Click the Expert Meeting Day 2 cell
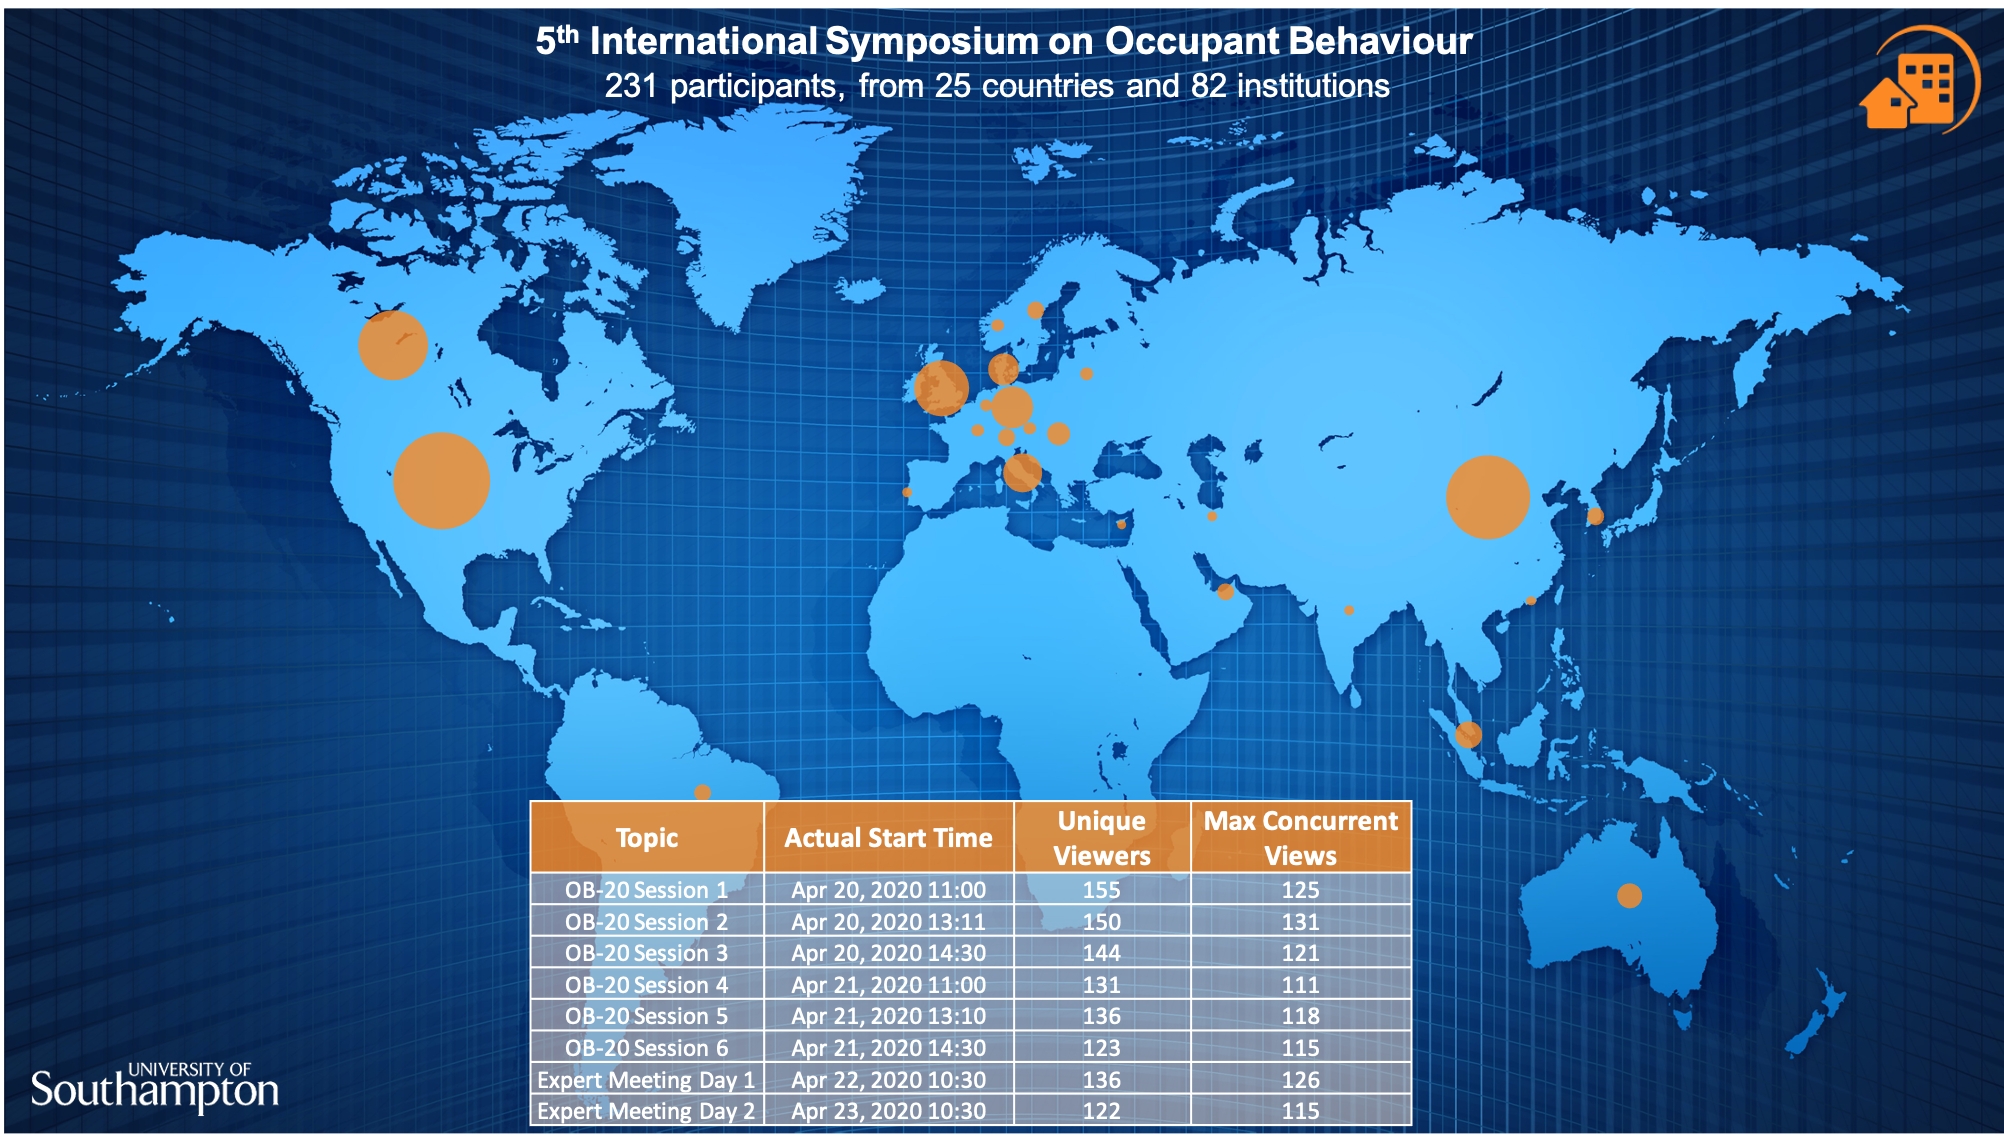 coord(646,1110)
